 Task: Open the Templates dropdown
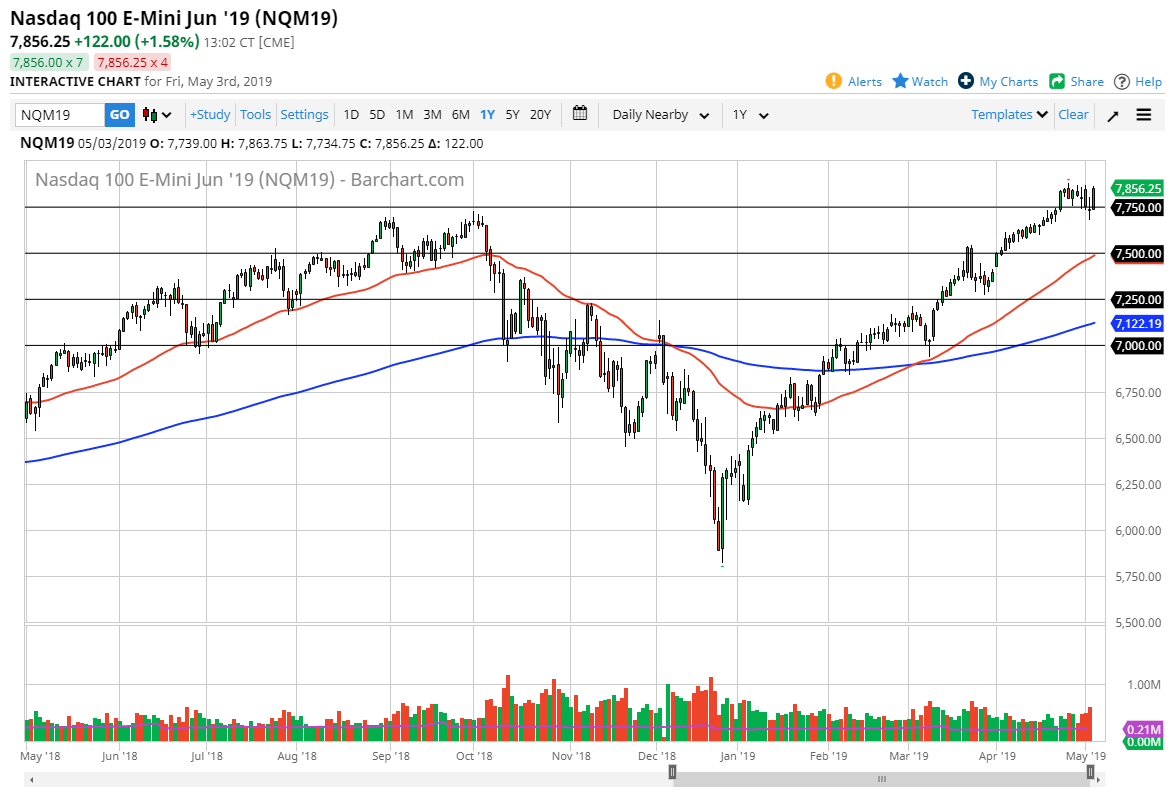1008,115
